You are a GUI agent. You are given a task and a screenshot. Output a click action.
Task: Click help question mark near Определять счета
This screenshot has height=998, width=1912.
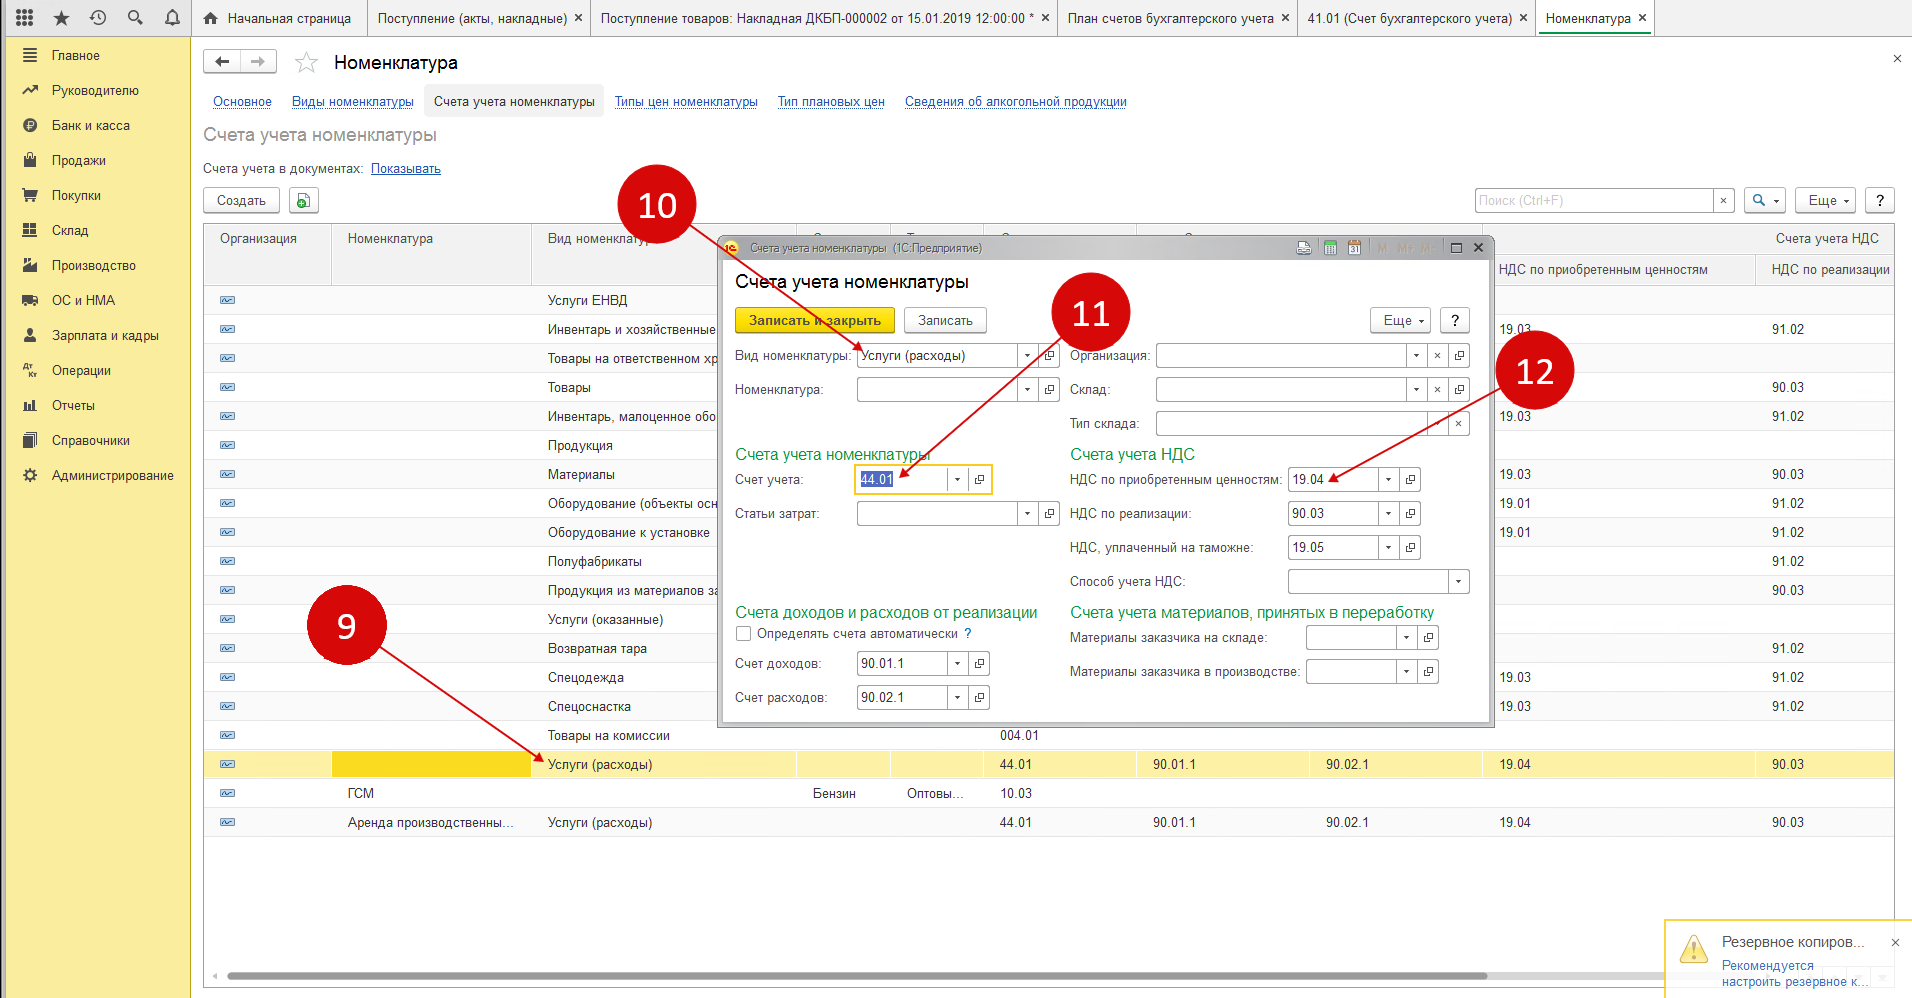click(x=968, y=634)
